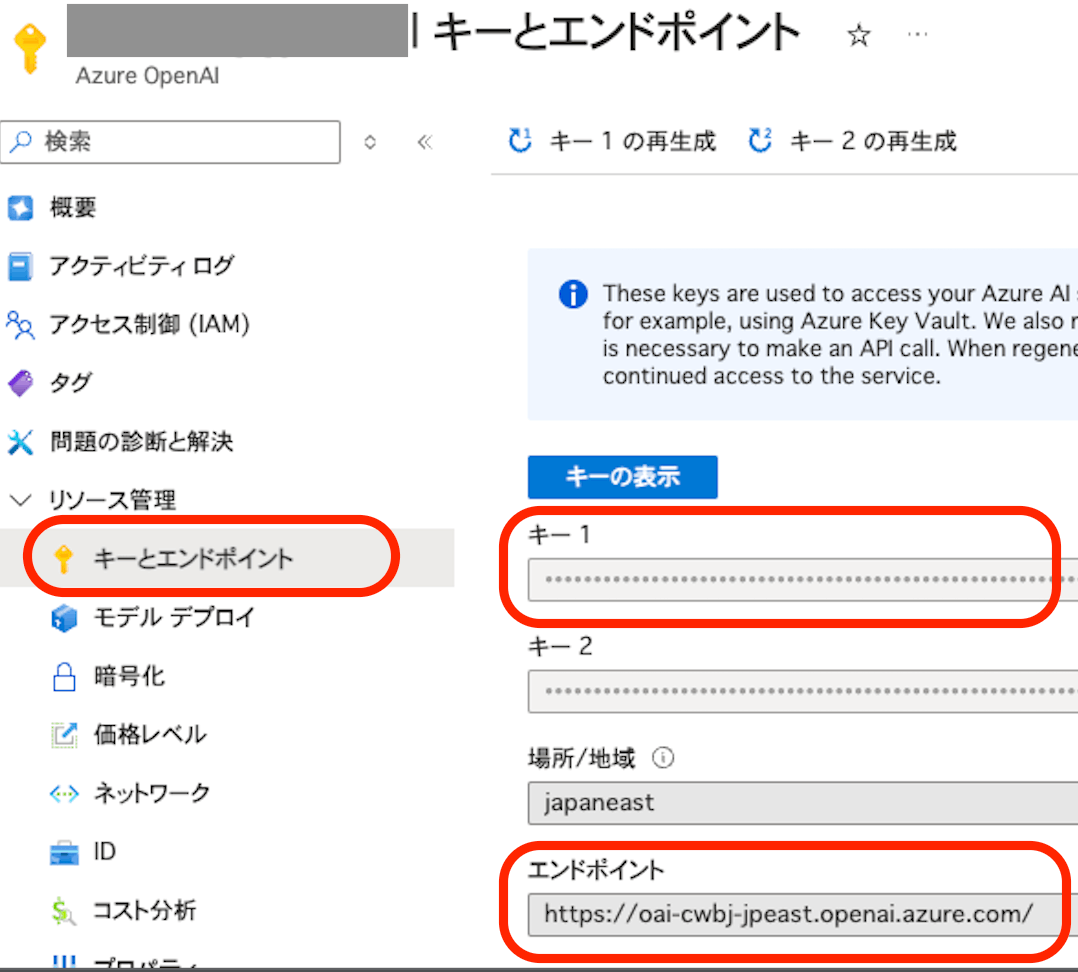Open アクセス制御 (IAM)
Viewport: 1078px width, 972px height.
coord(149,324)
